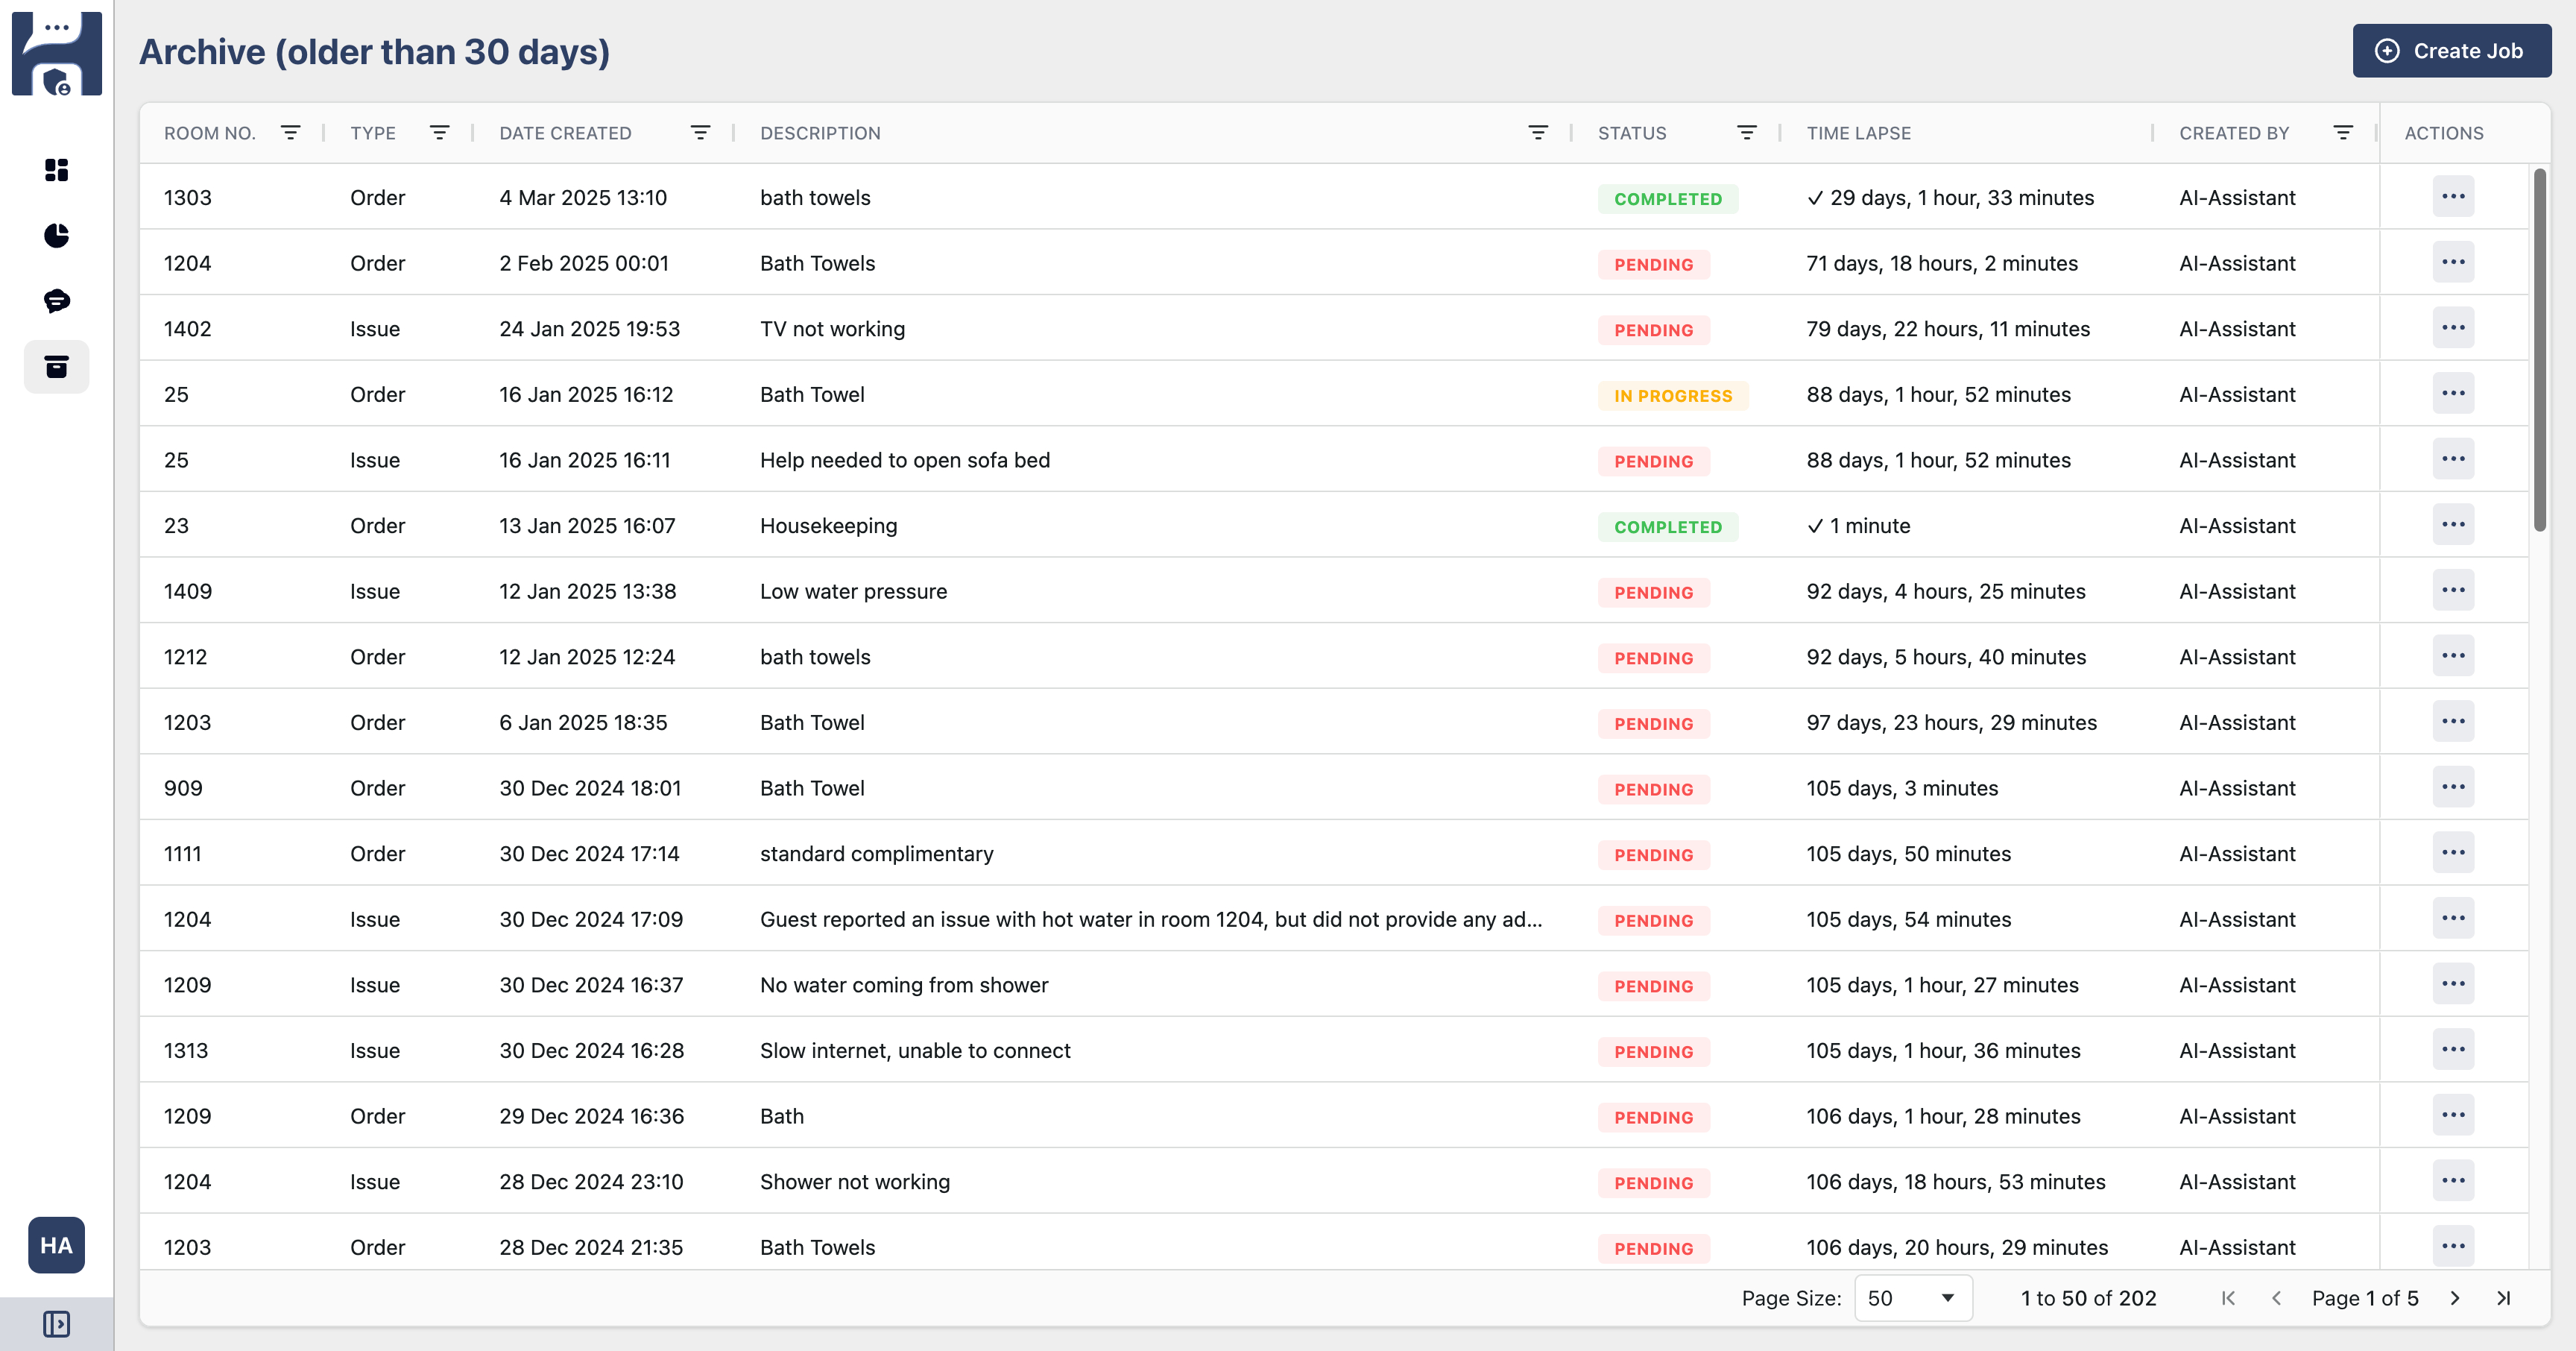Select date 28 Dec 2024 21:35

coord(591,1247)
